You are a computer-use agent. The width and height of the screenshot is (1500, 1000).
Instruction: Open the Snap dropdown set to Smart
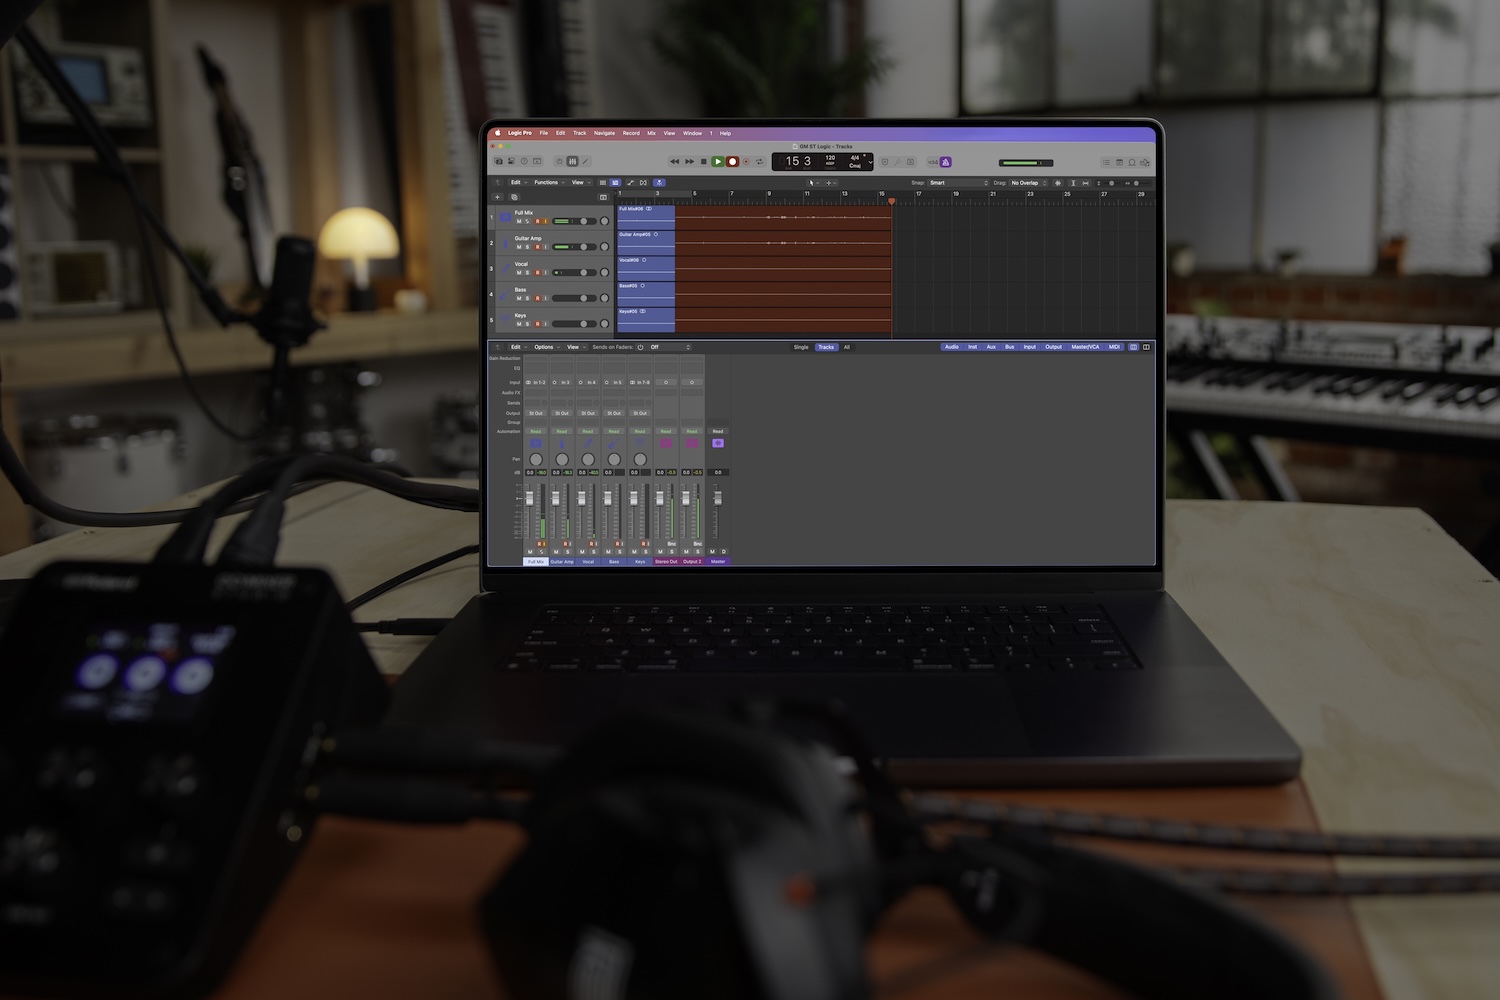coord(958,183)
